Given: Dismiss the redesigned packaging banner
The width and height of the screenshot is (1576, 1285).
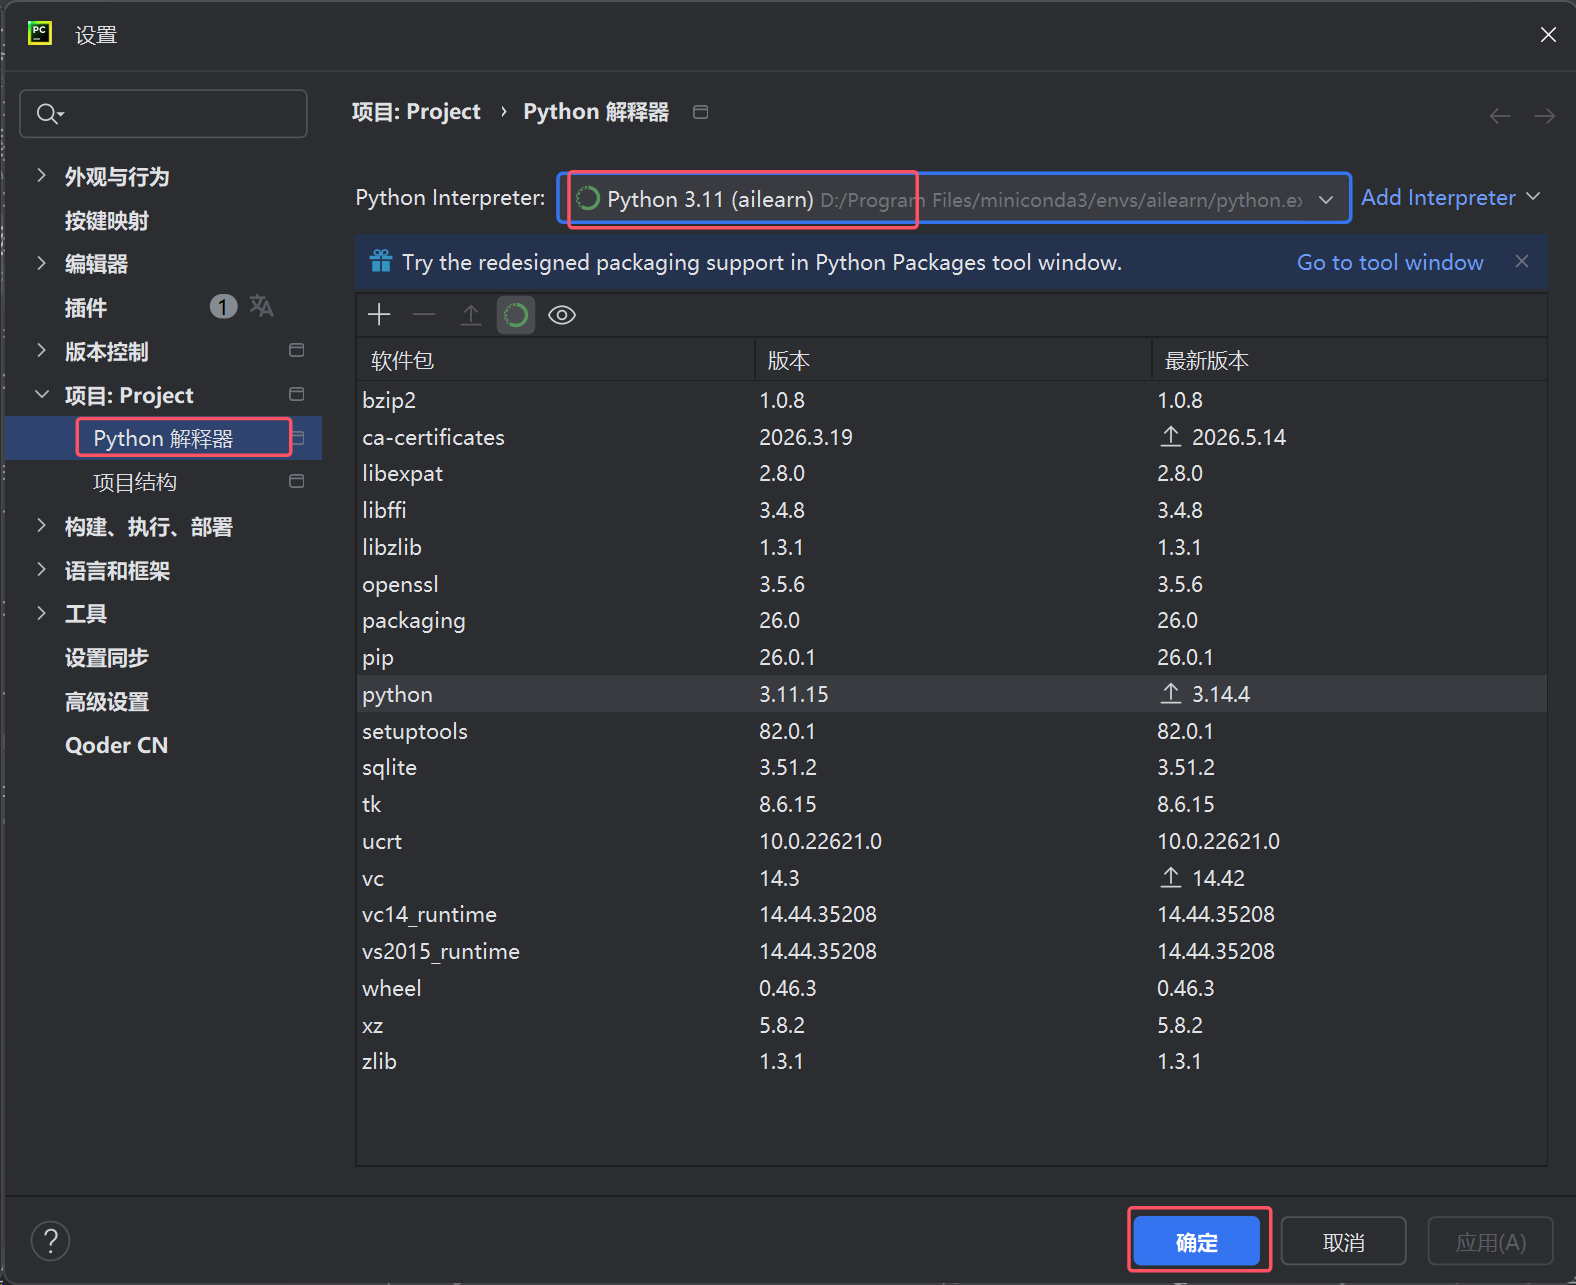Looking at the screenshot, I should (1522, 261).
